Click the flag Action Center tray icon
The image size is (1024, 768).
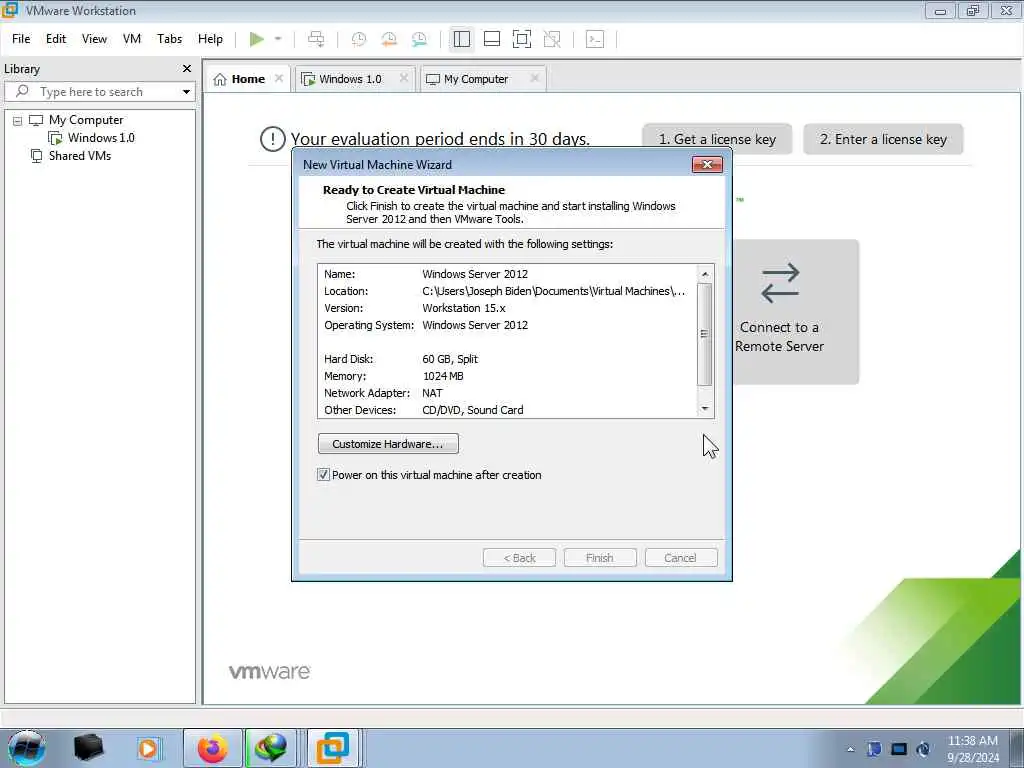[x=874, y=749]
